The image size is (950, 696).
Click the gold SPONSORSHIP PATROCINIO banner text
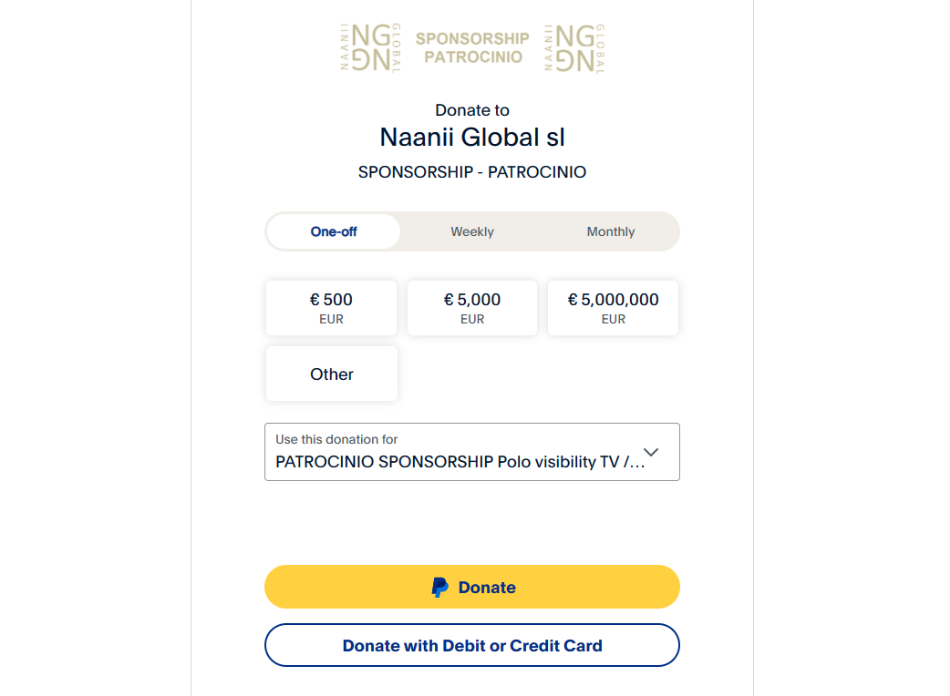click(x=472, y=48)
